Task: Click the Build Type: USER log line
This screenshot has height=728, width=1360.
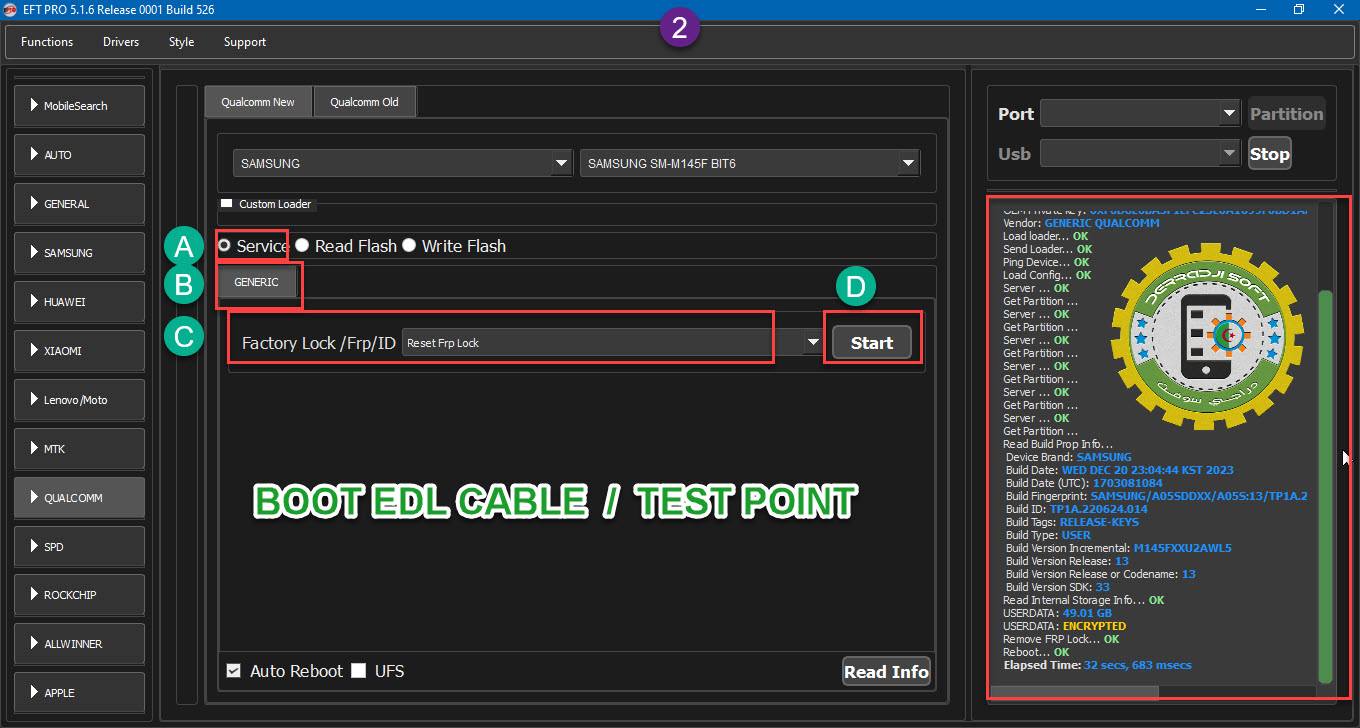Action: click(x=1048, y=535)
